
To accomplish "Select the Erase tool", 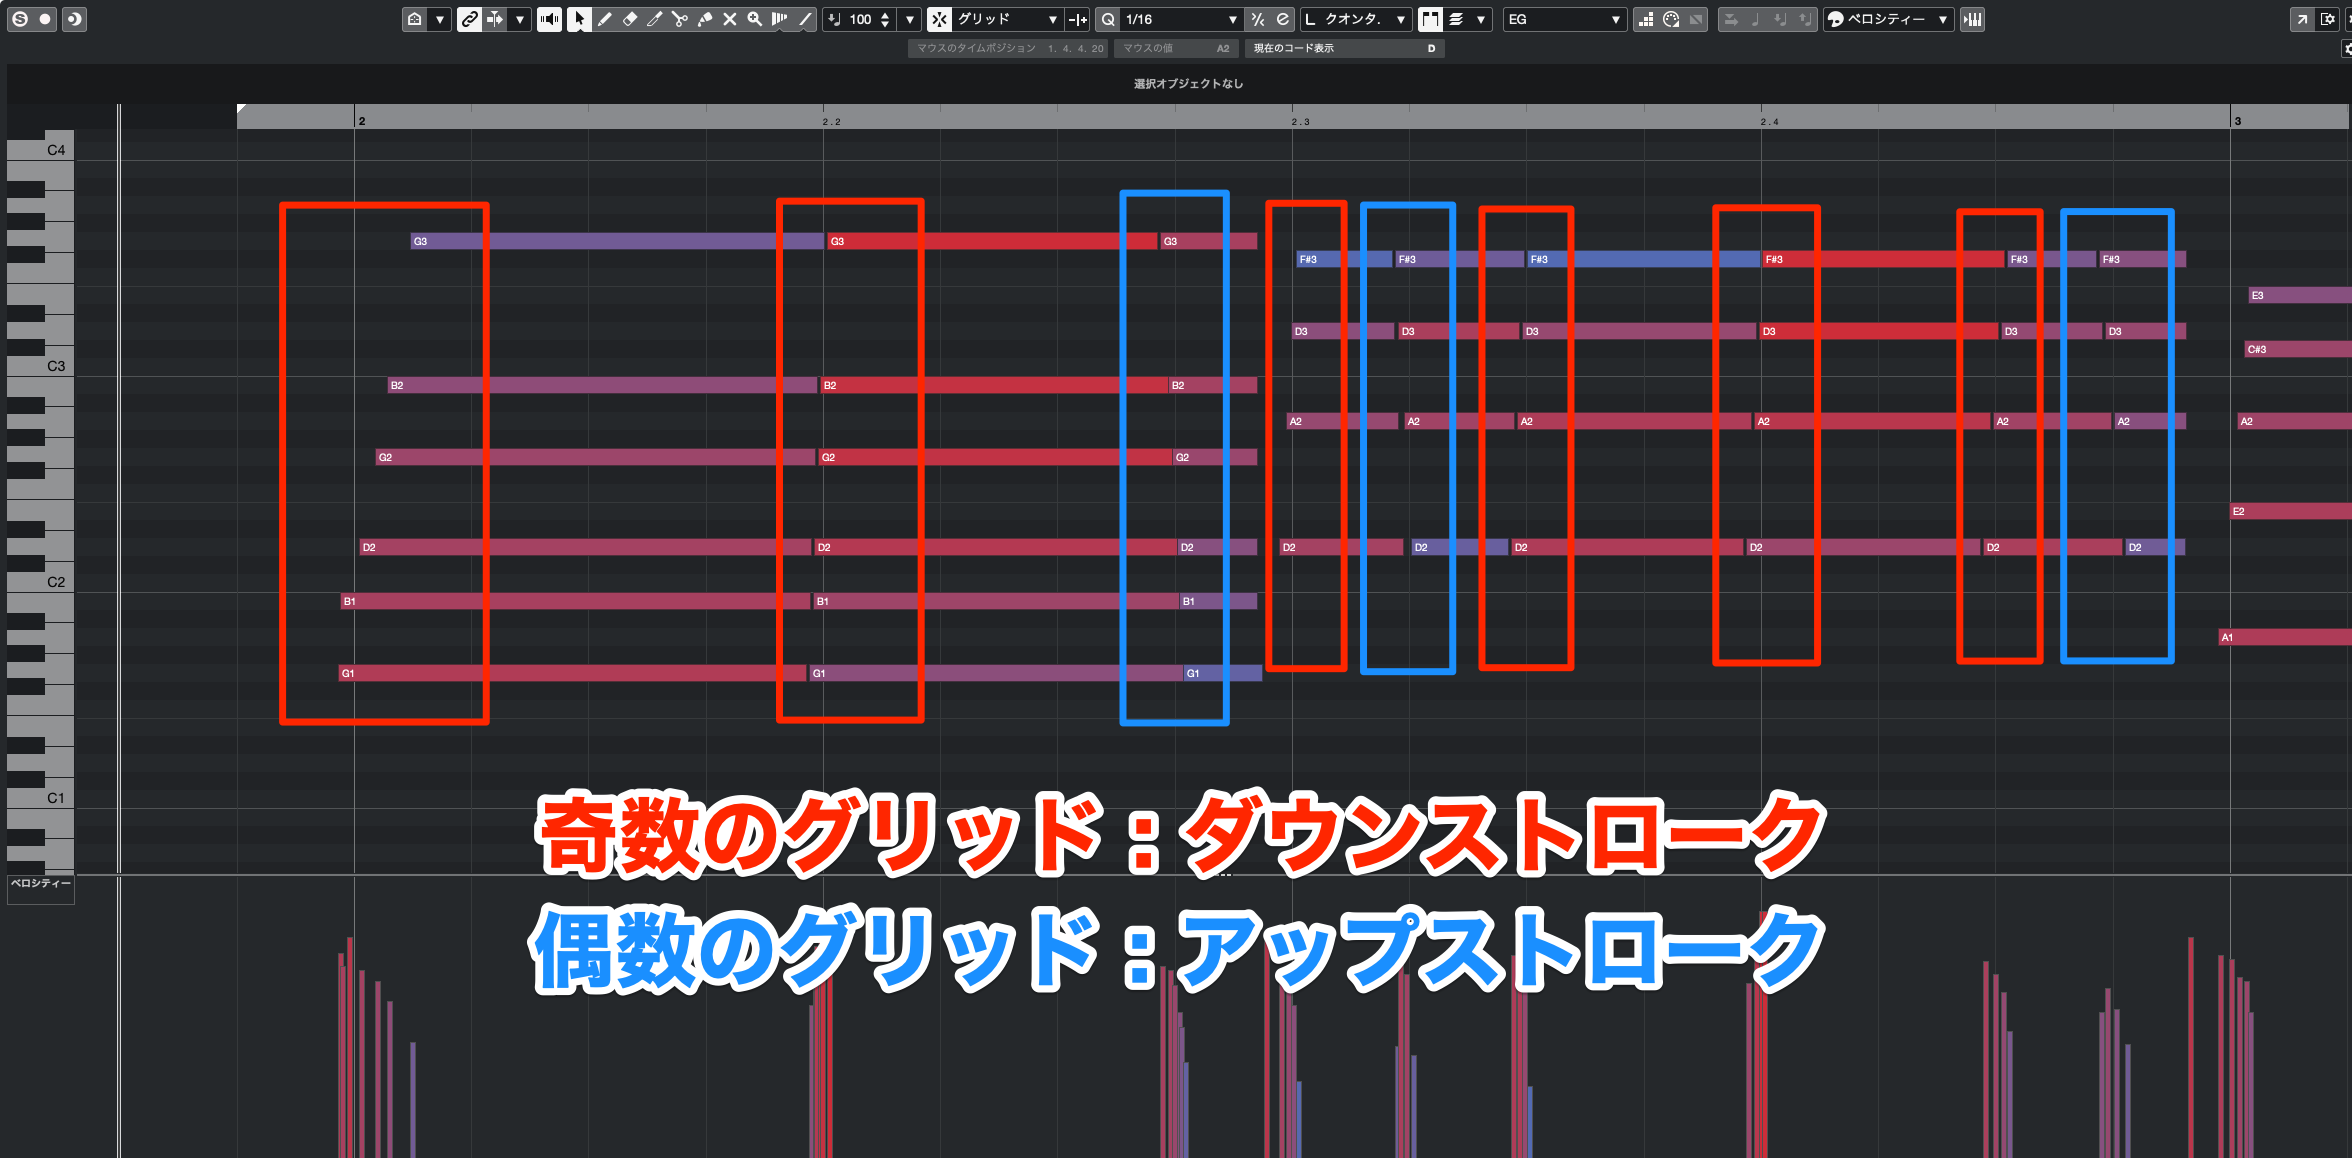I will 630,19.
